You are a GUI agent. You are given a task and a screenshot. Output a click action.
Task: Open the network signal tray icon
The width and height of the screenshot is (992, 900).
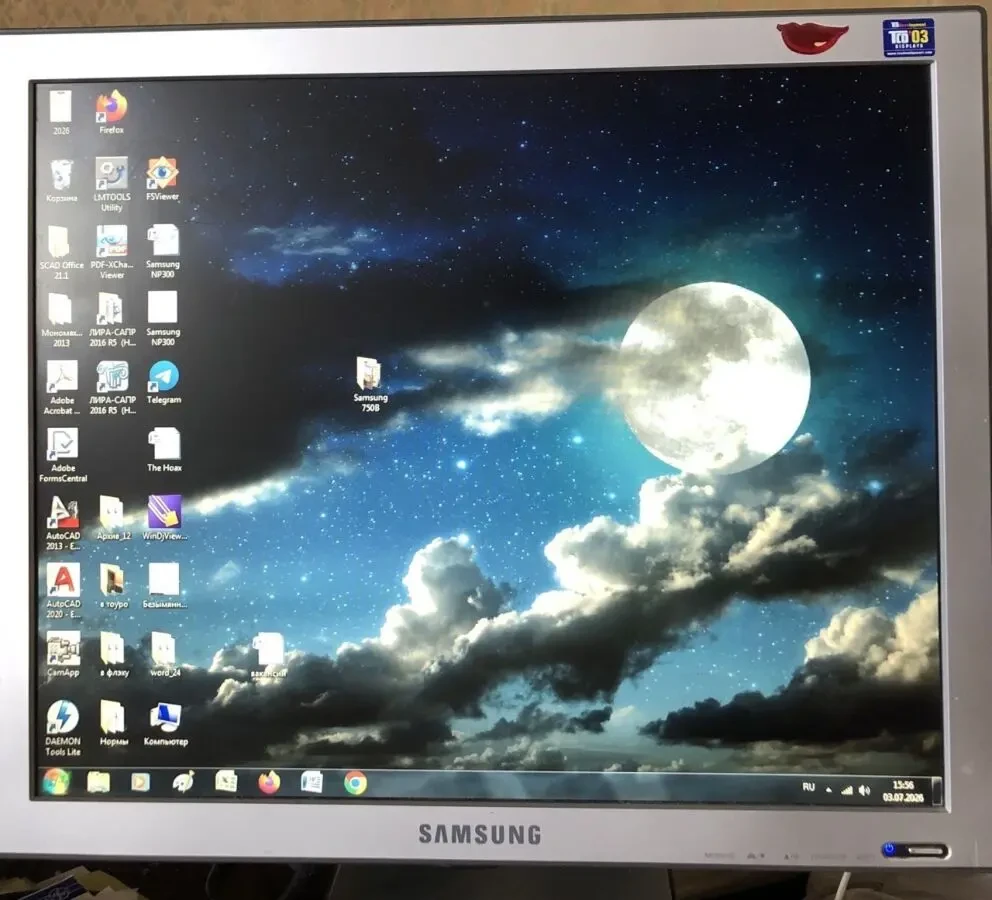(x=846, y=790)
